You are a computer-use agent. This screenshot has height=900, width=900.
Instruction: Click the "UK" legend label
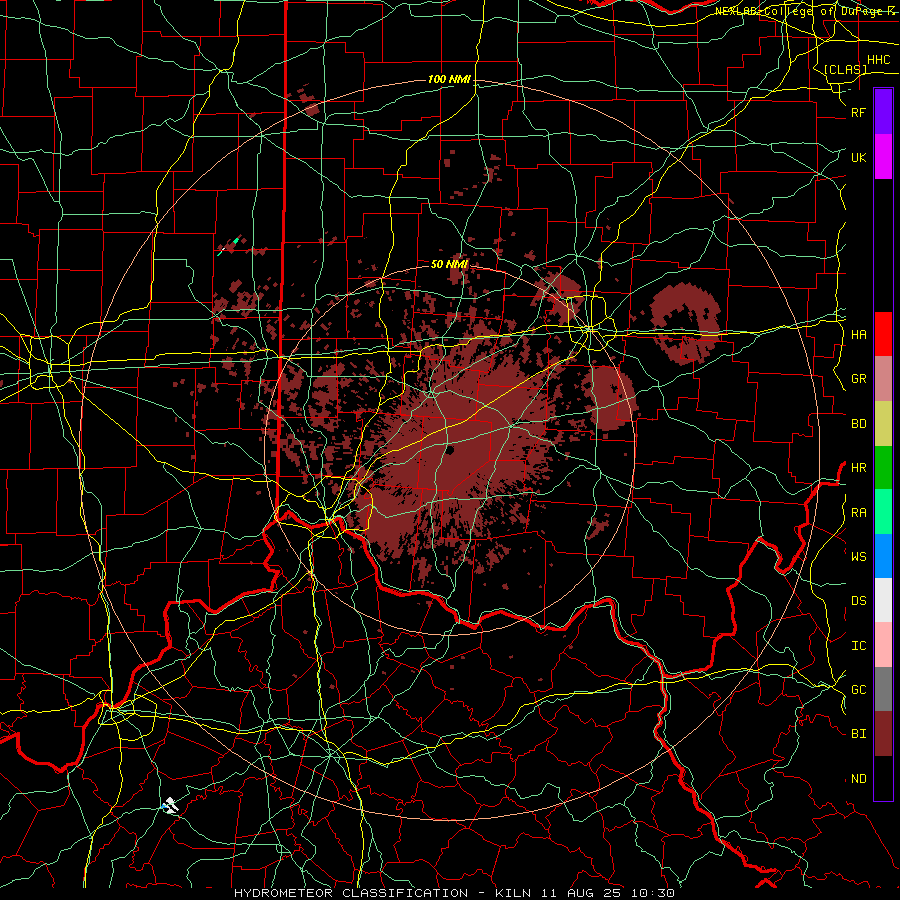(858, 157)
